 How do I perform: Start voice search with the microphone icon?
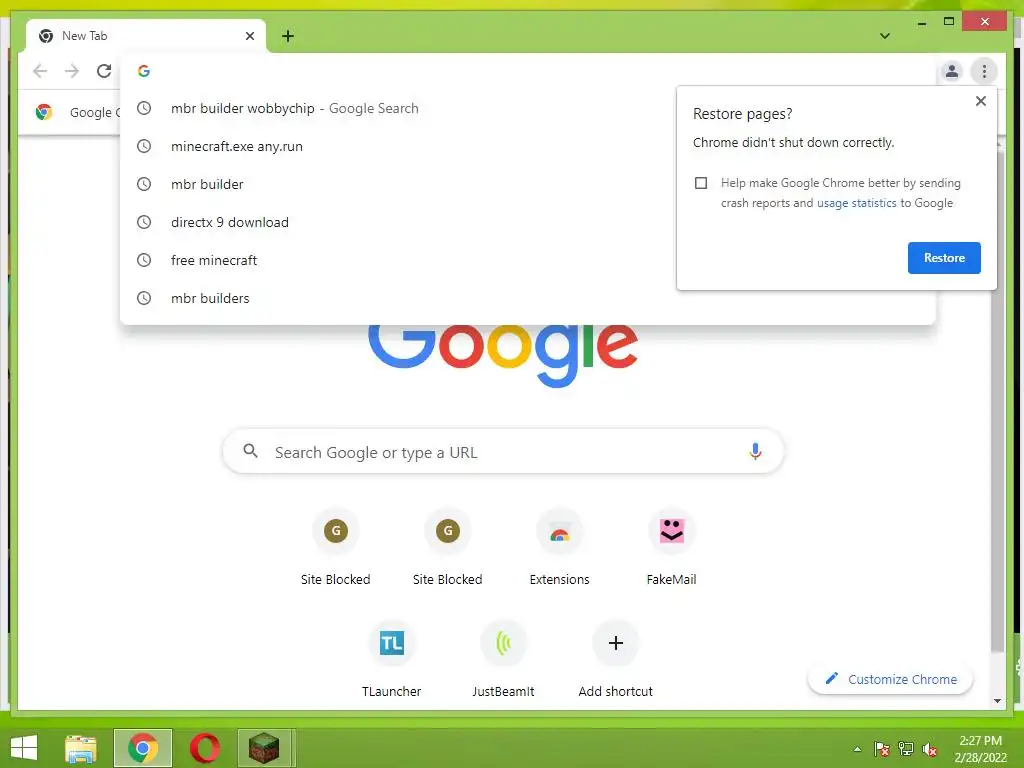click(755, 452)
